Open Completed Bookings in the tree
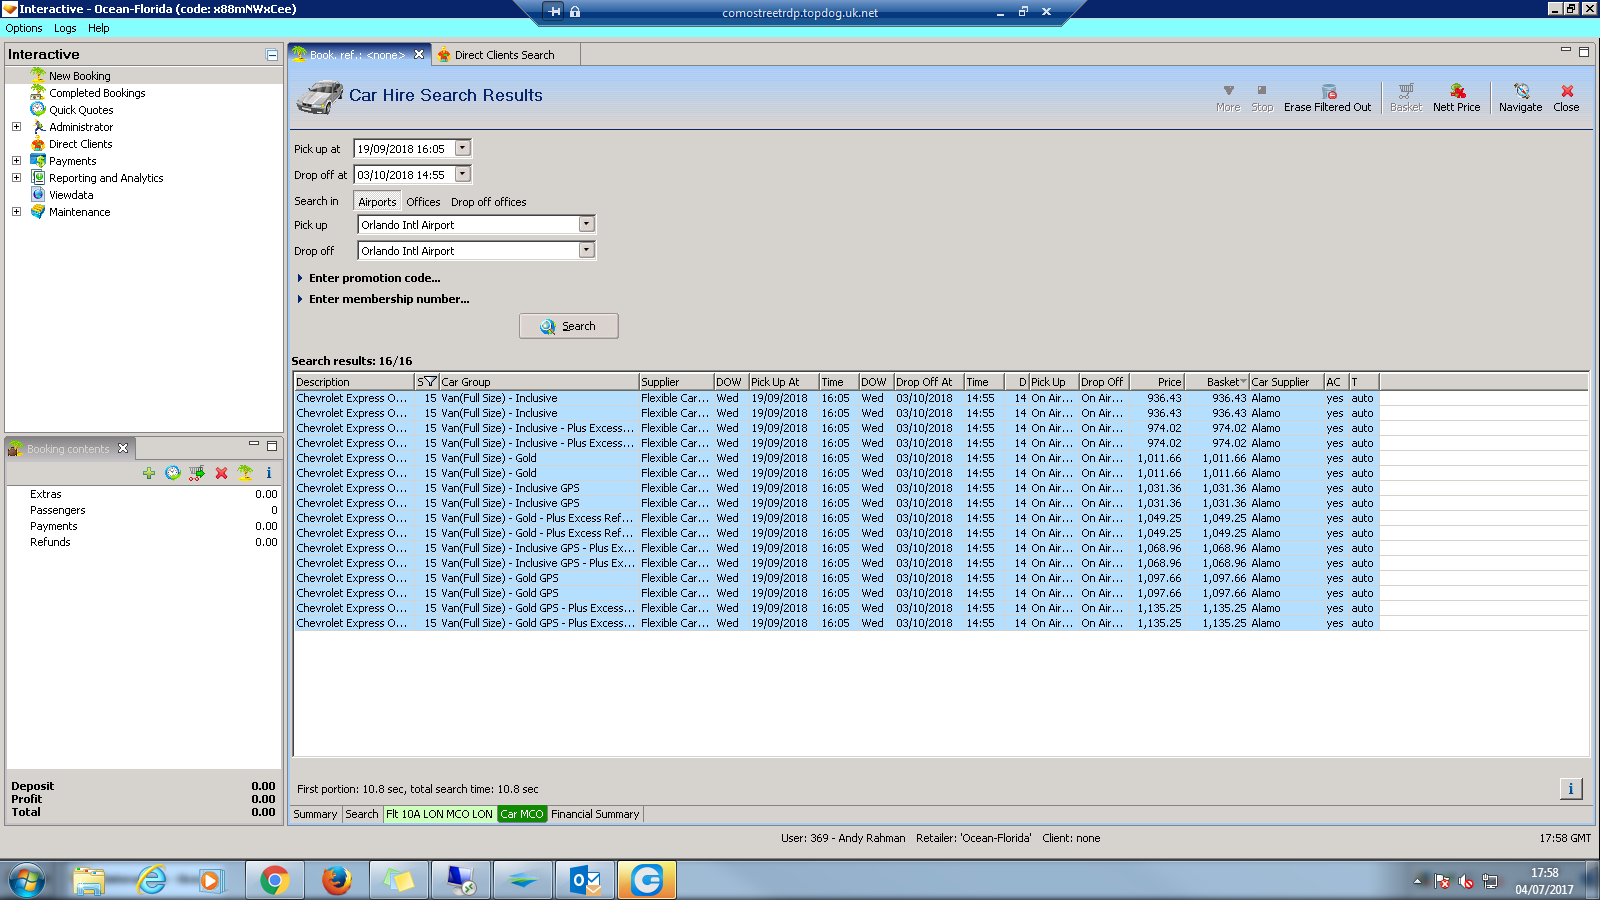 (x=97, y=93)
